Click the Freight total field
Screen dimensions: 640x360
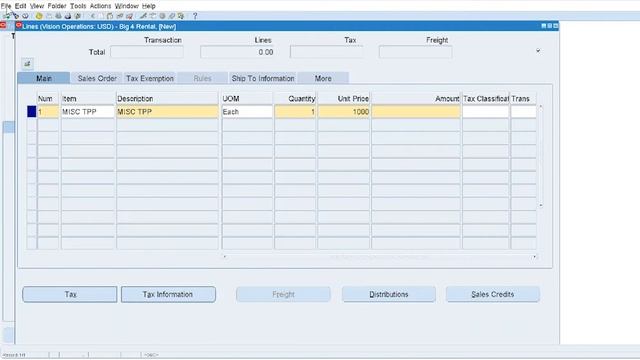[416, 52]
